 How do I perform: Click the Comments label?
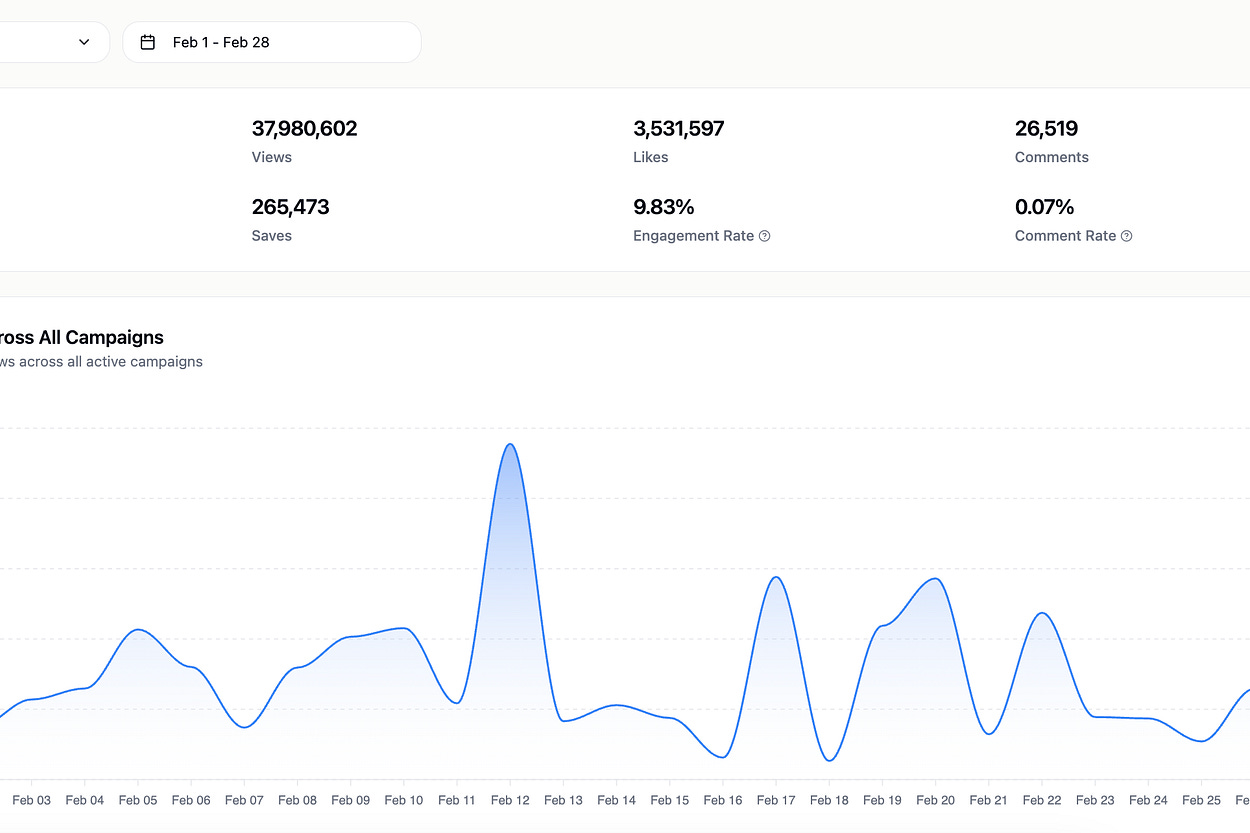pyautogui.click(x=1052, y=157)
